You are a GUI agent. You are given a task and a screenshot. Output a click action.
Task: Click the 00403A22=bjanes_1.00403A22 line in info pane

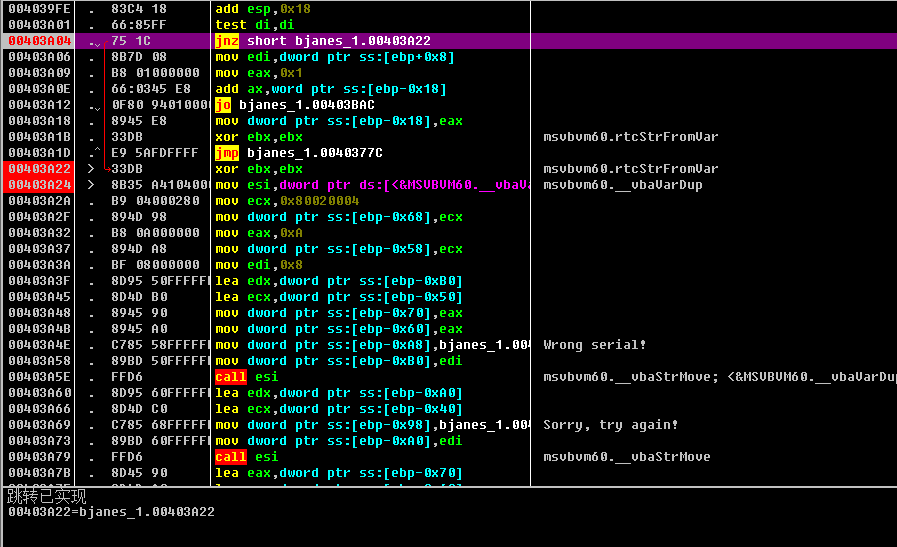110,512
